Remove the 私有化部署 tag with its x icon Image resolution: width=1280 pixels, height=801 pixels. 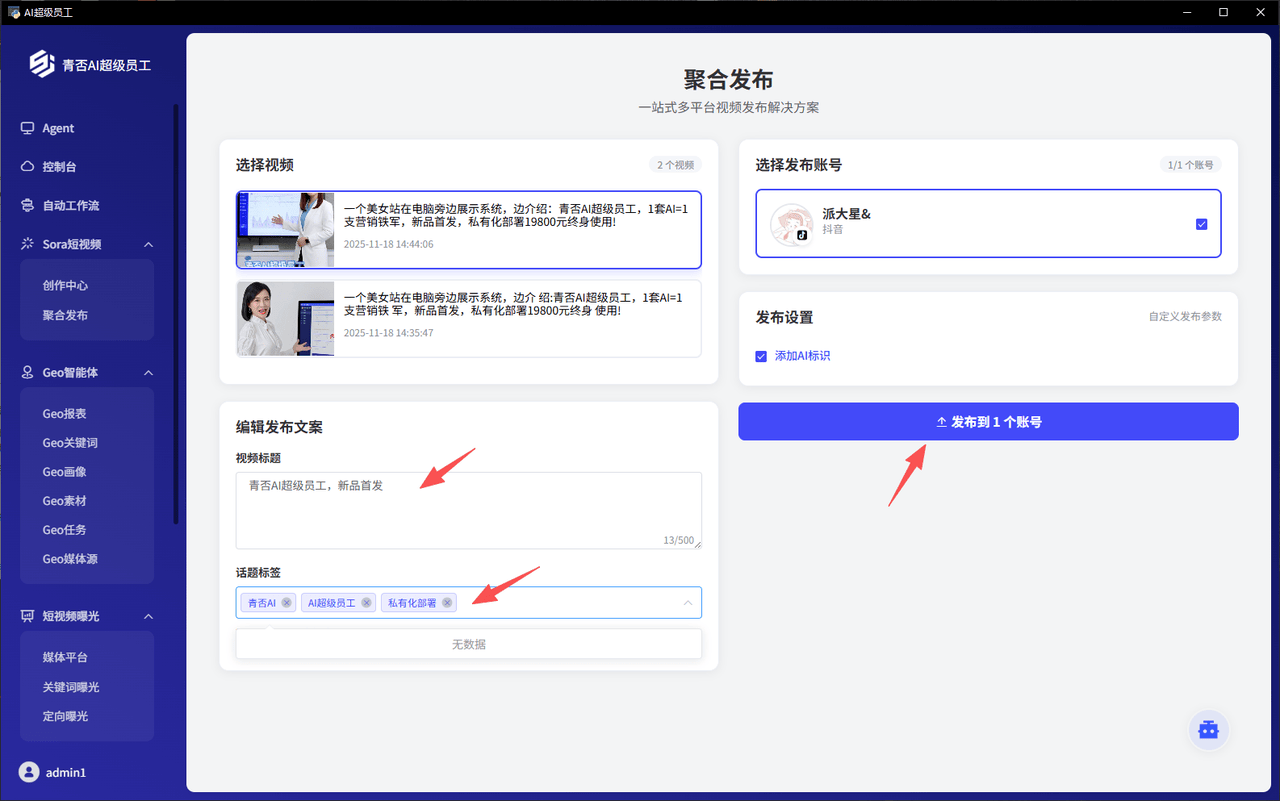click(x=447, y=603)
